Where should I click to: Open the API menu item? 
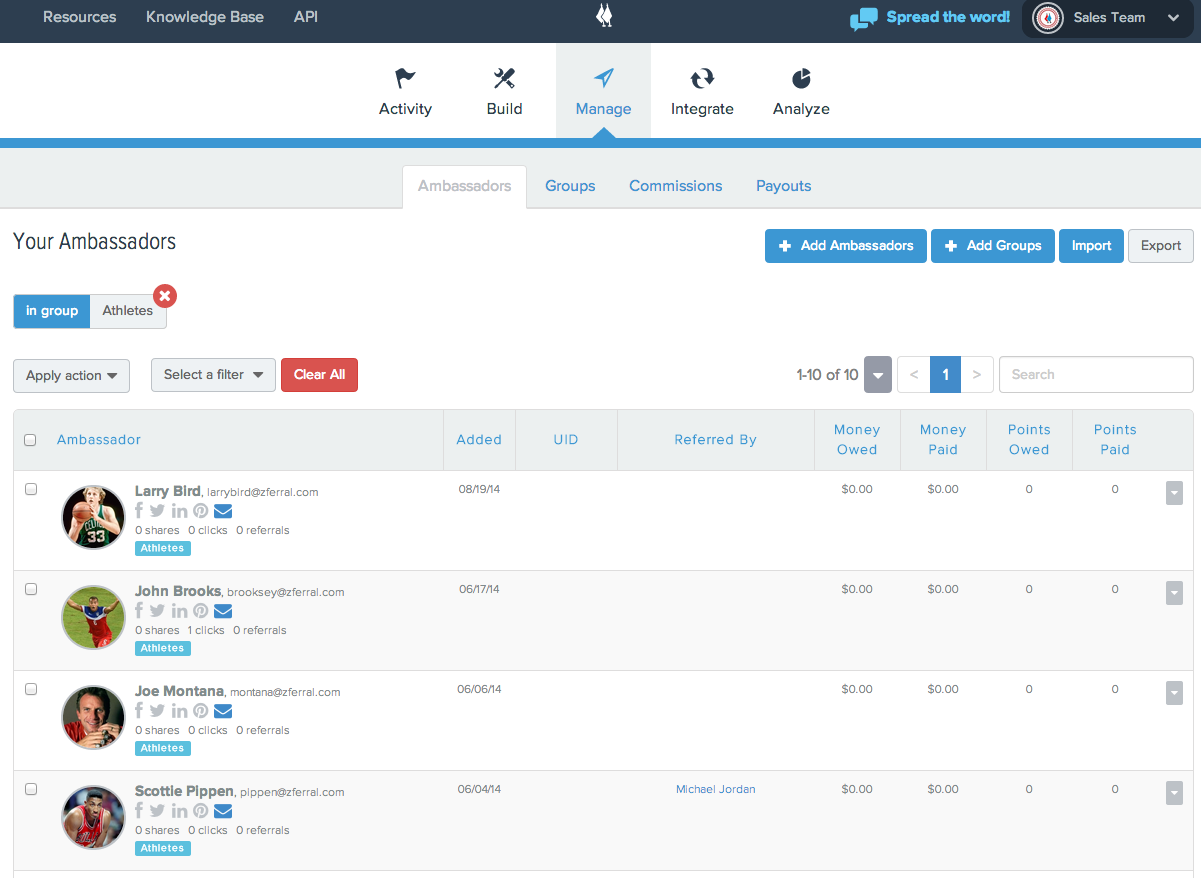click(306, 17)
